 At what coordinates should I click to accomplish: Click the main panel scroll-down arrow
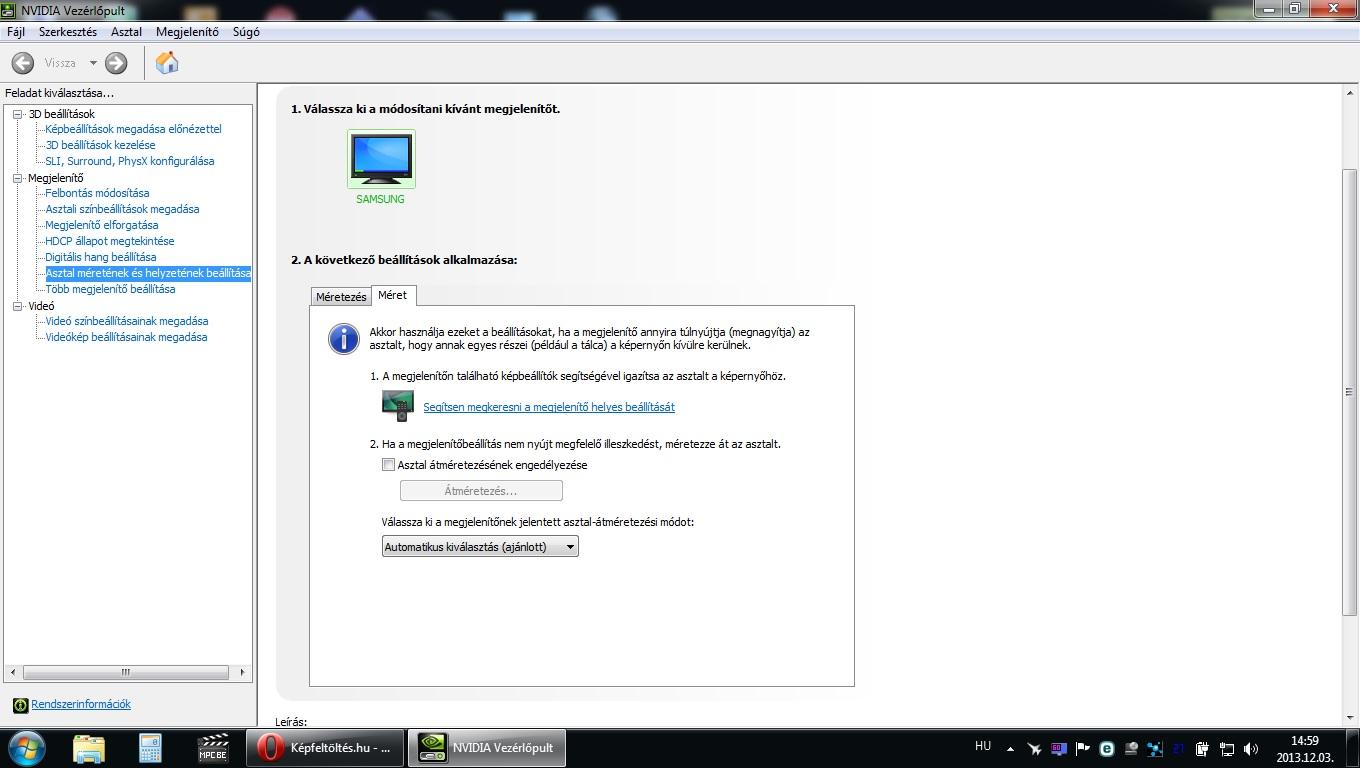pyautogui.click(x=1349, y=718)
